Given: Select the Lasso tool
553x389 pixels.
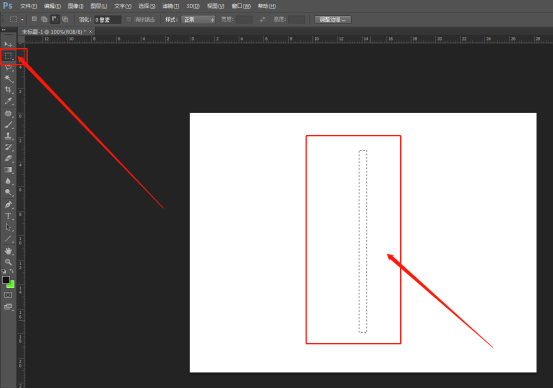Looking at the screenshot, I should [x=8, y=68].
